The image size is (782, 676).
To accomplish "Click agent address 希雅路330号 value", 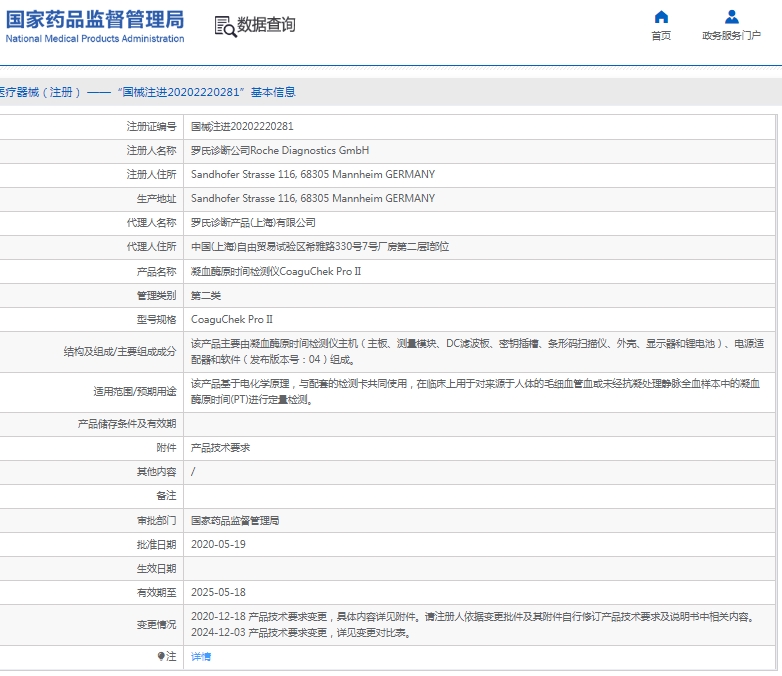I will coord(320,246).
